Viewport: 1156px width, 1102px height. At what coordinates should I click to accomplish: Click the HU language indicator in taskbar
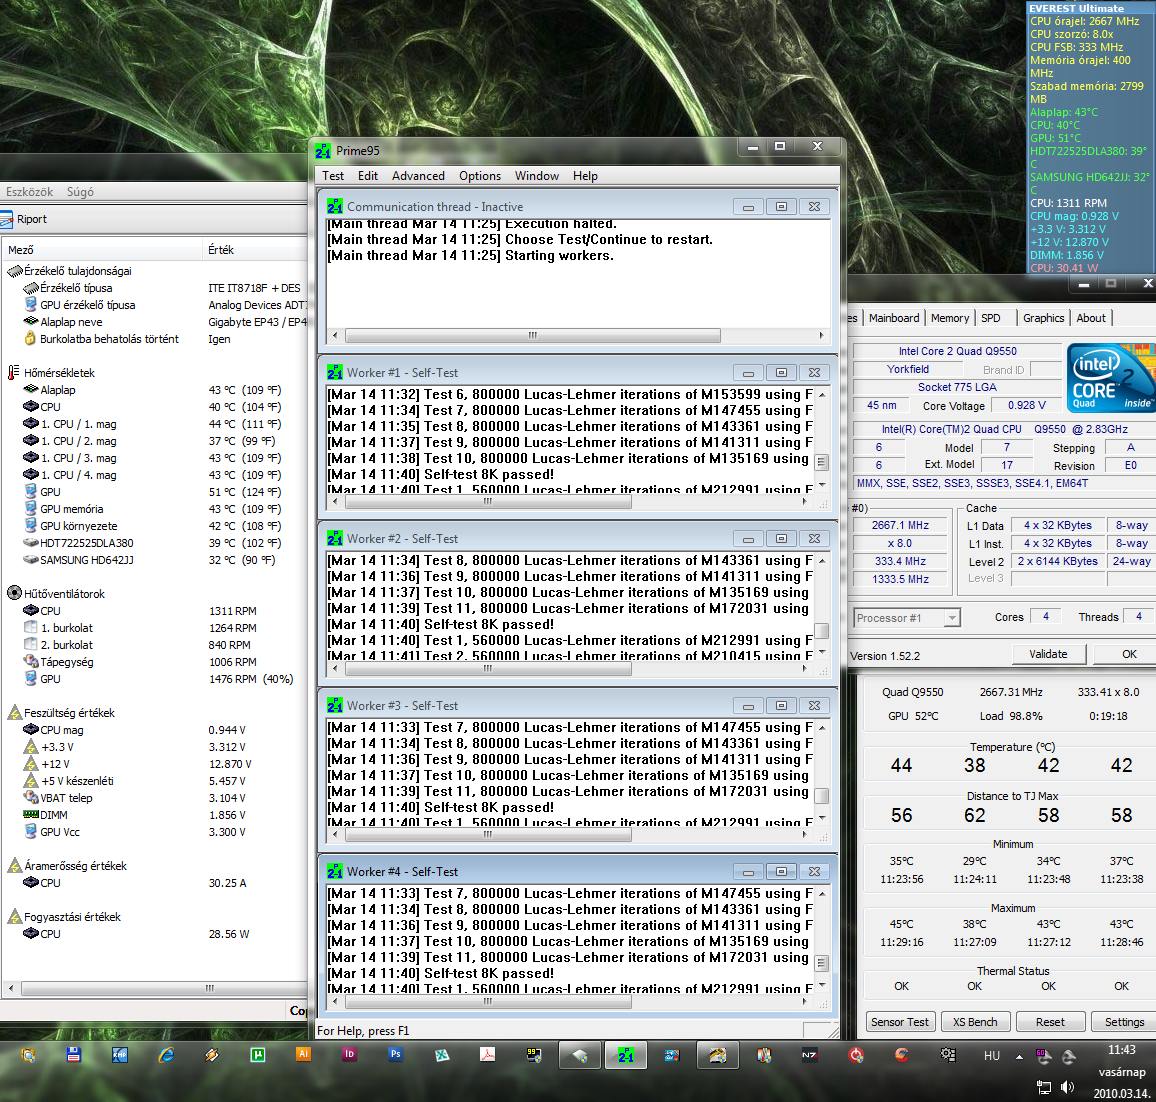992,1056
